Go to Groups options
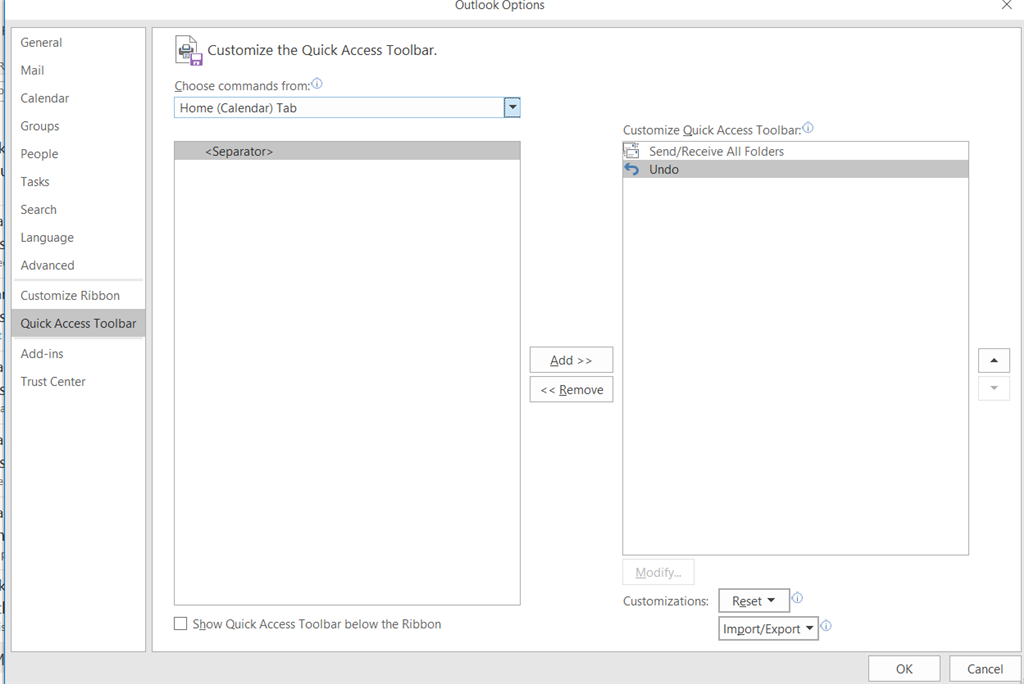 78,126
